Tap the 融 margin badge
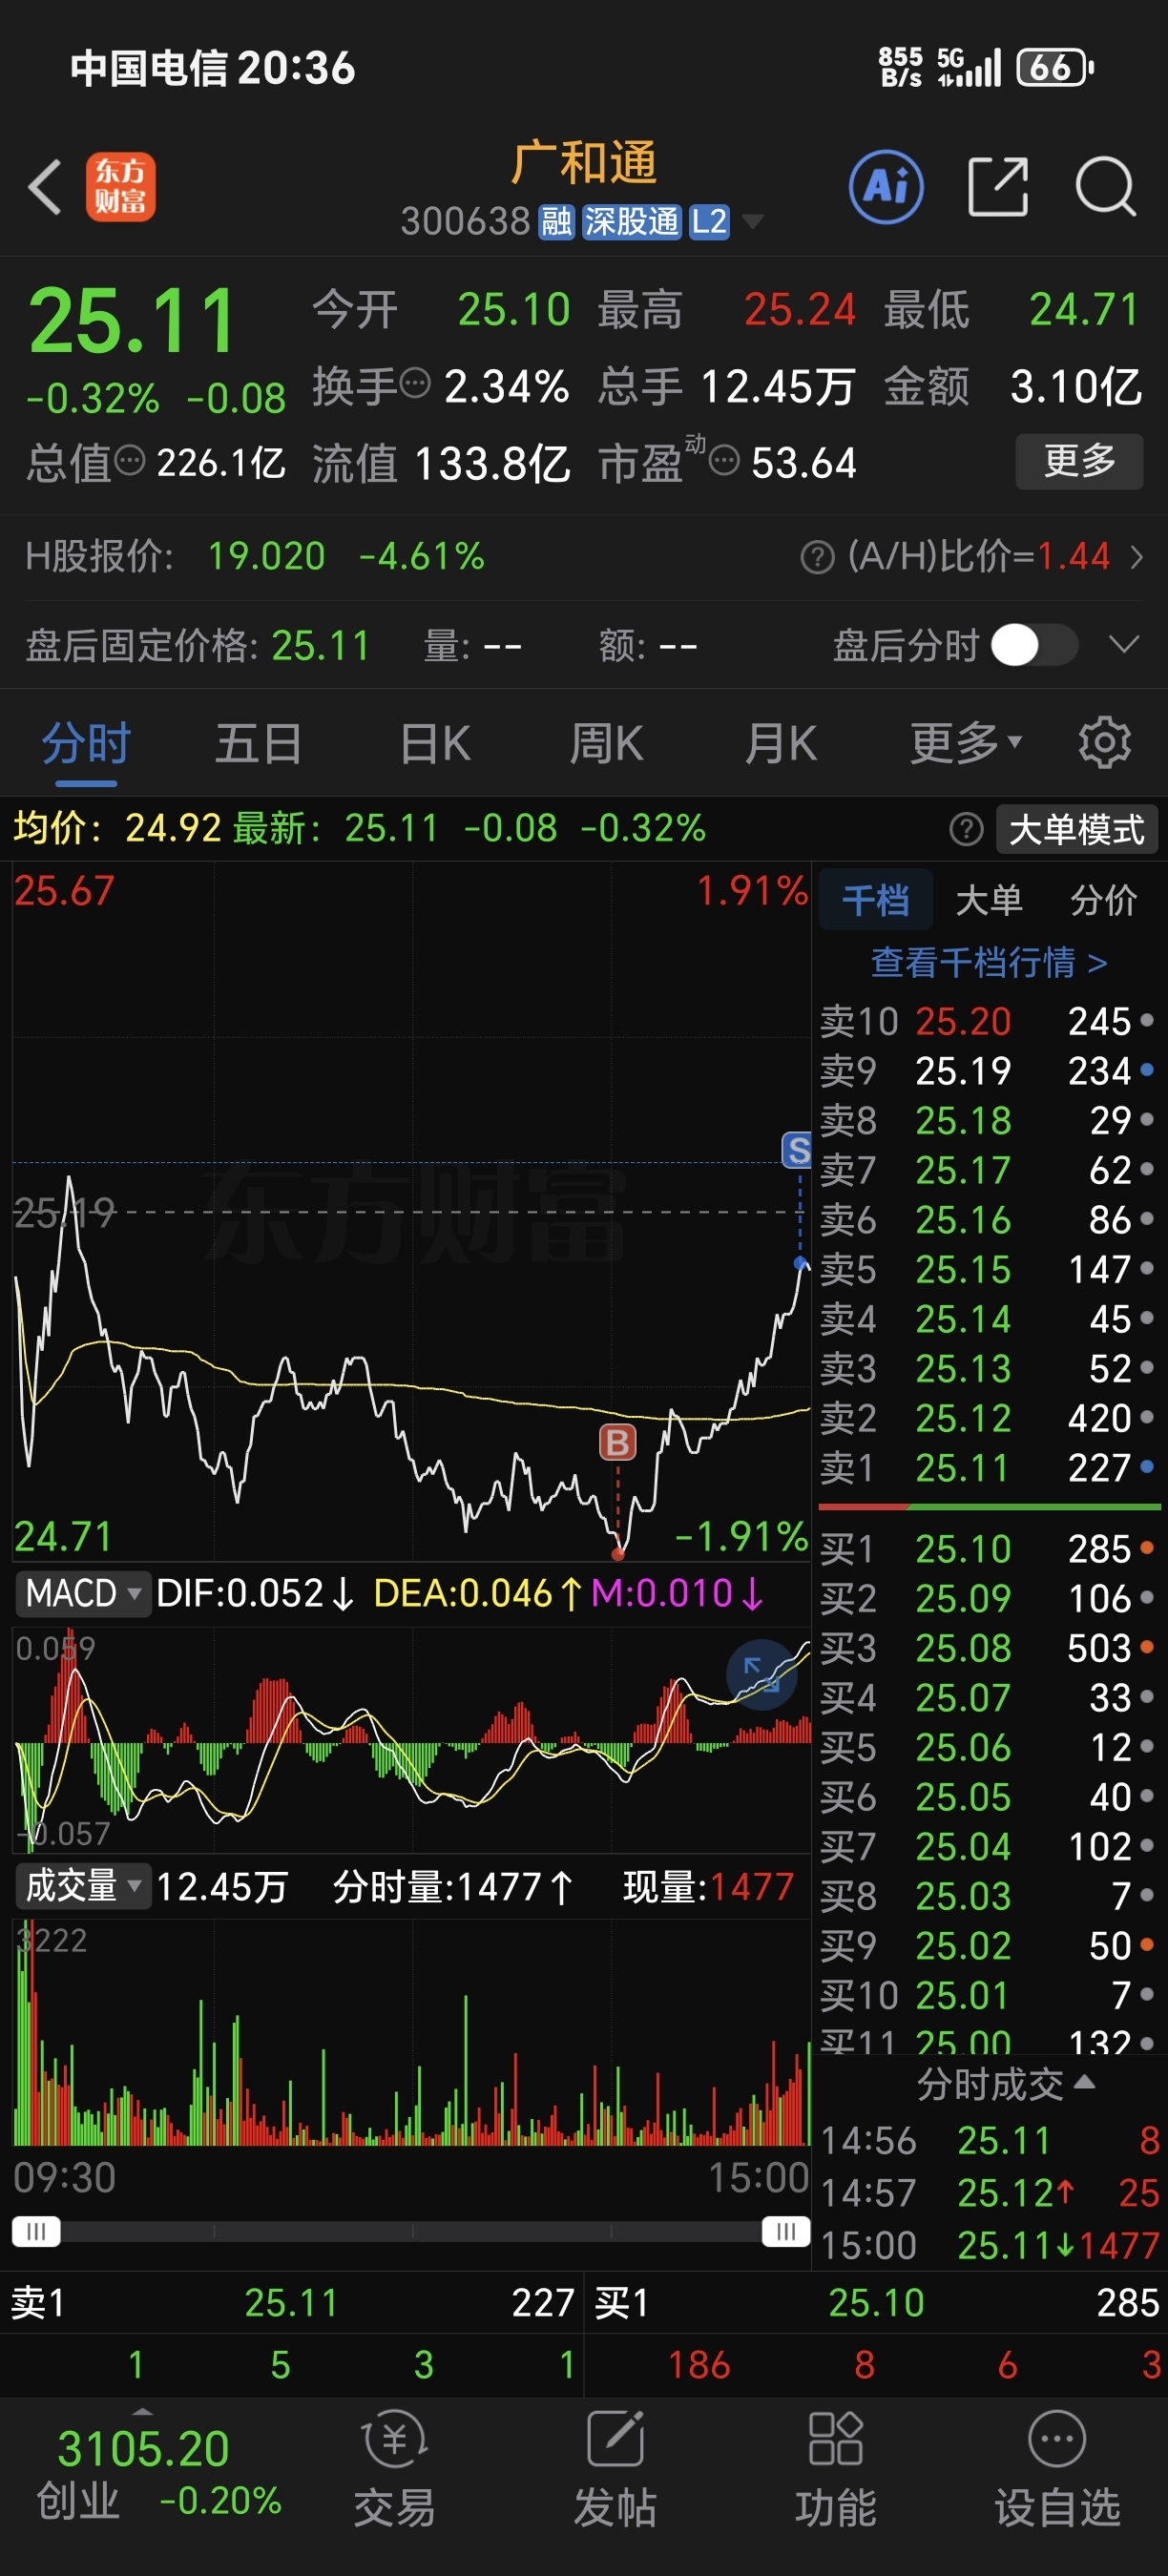The image size is (1168, 2576). coord(556,221)
